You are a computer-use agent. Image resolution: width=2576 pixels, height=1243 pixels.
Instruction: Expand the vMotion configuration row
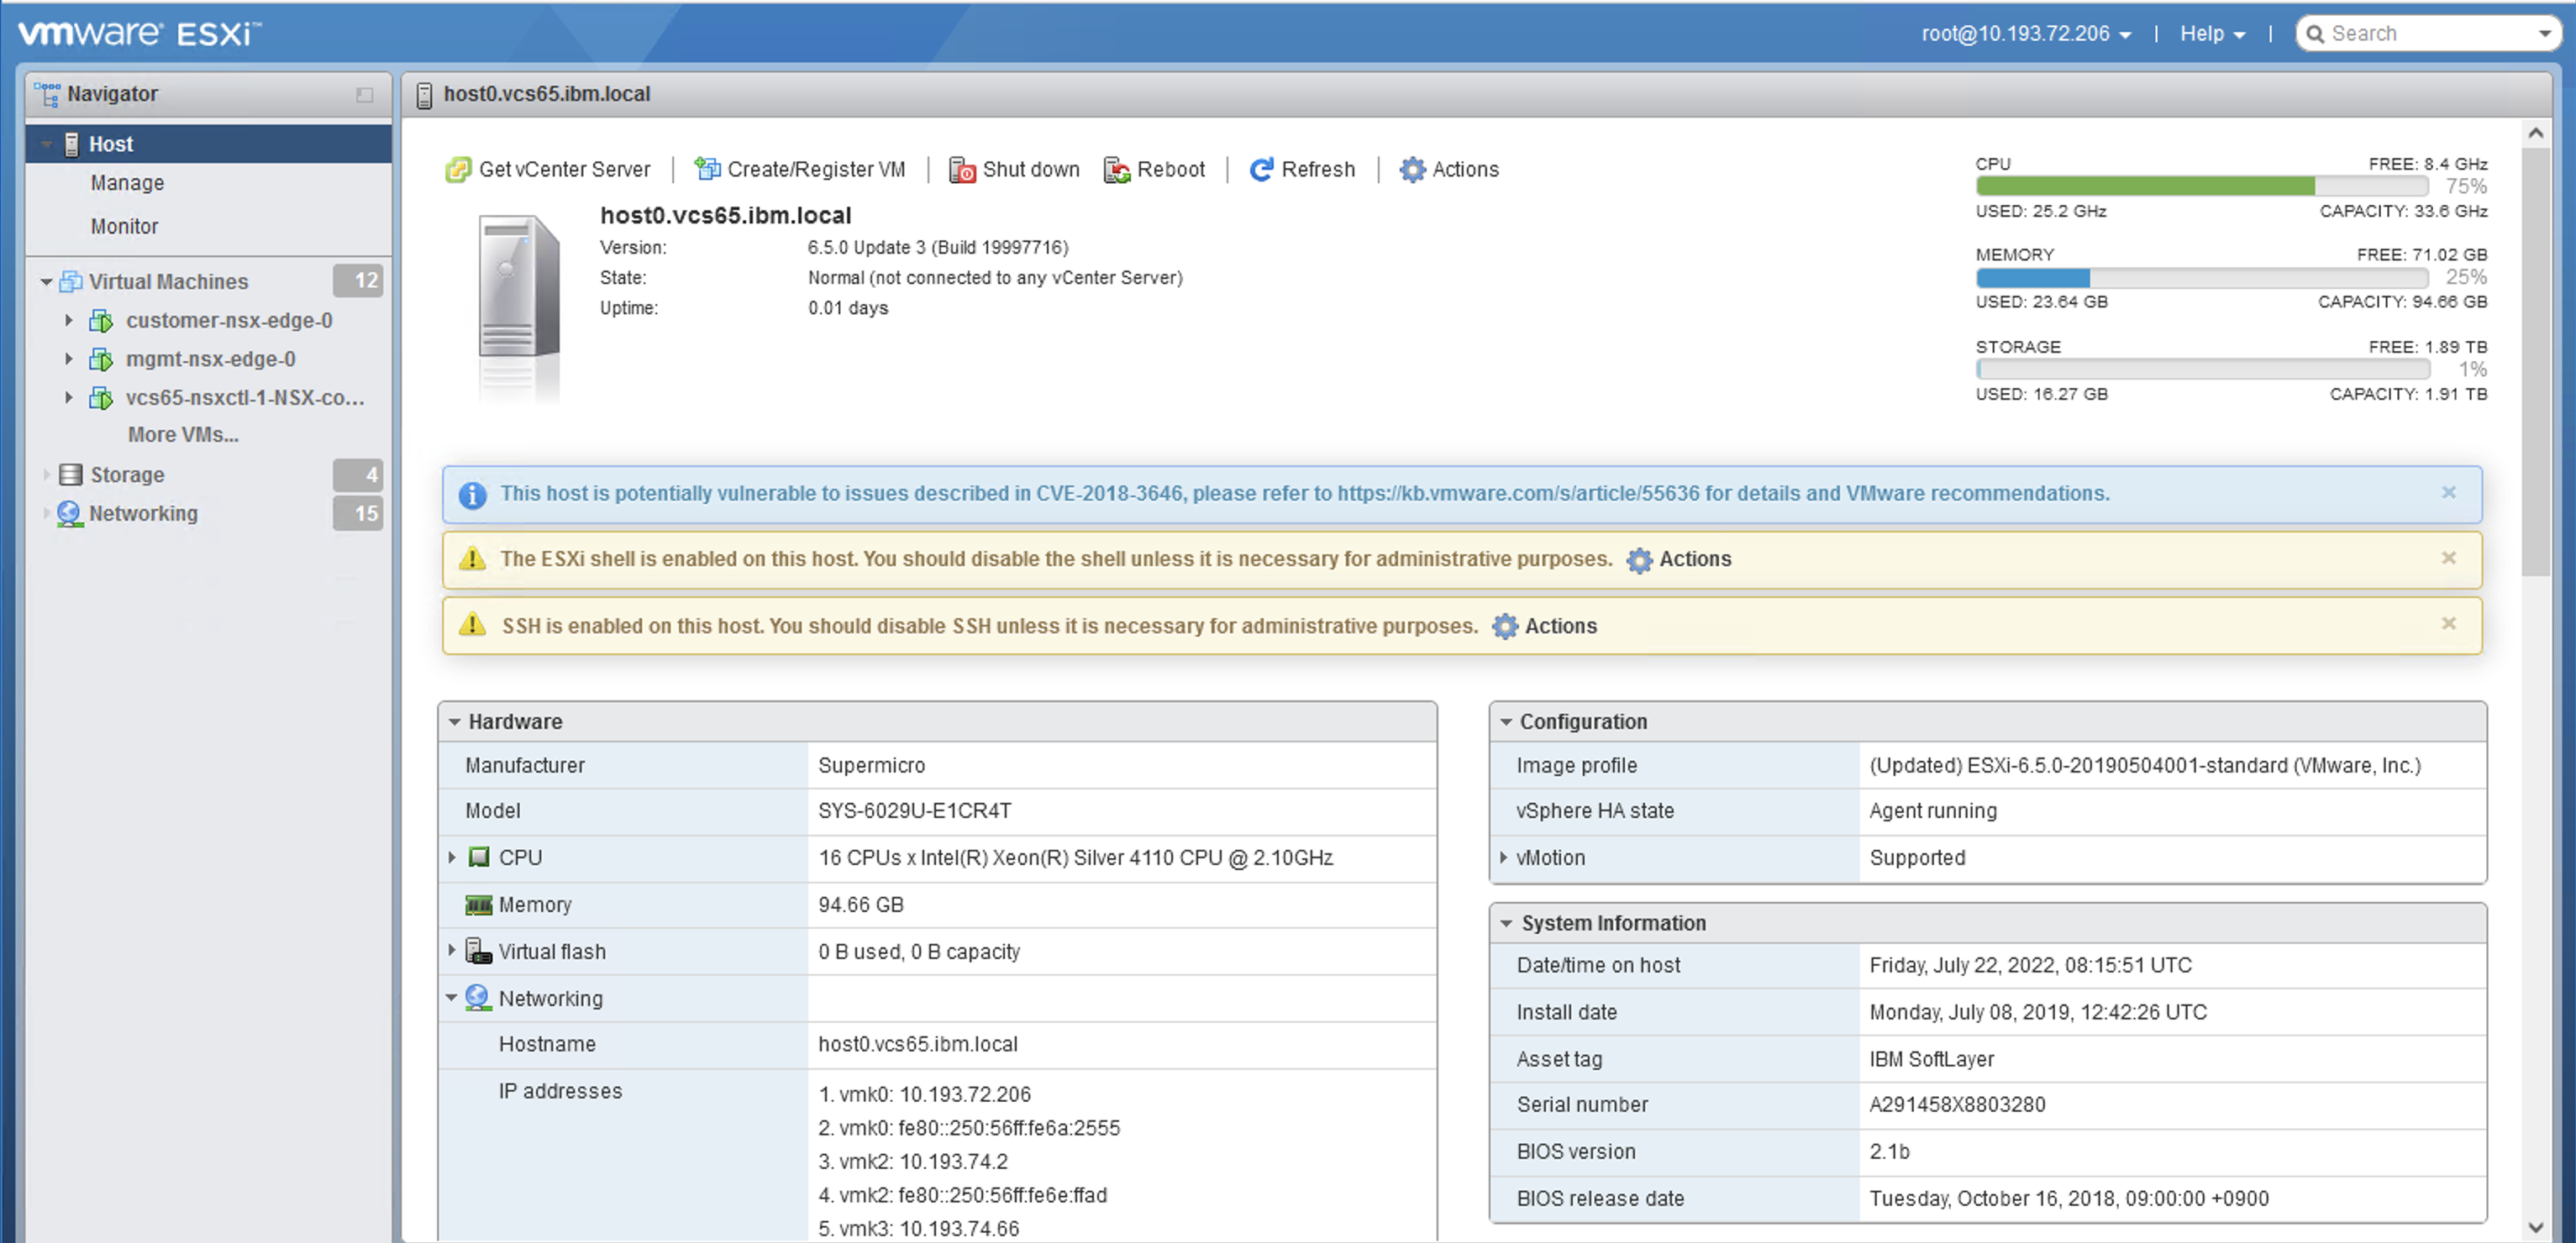[x=1503, y=858]
